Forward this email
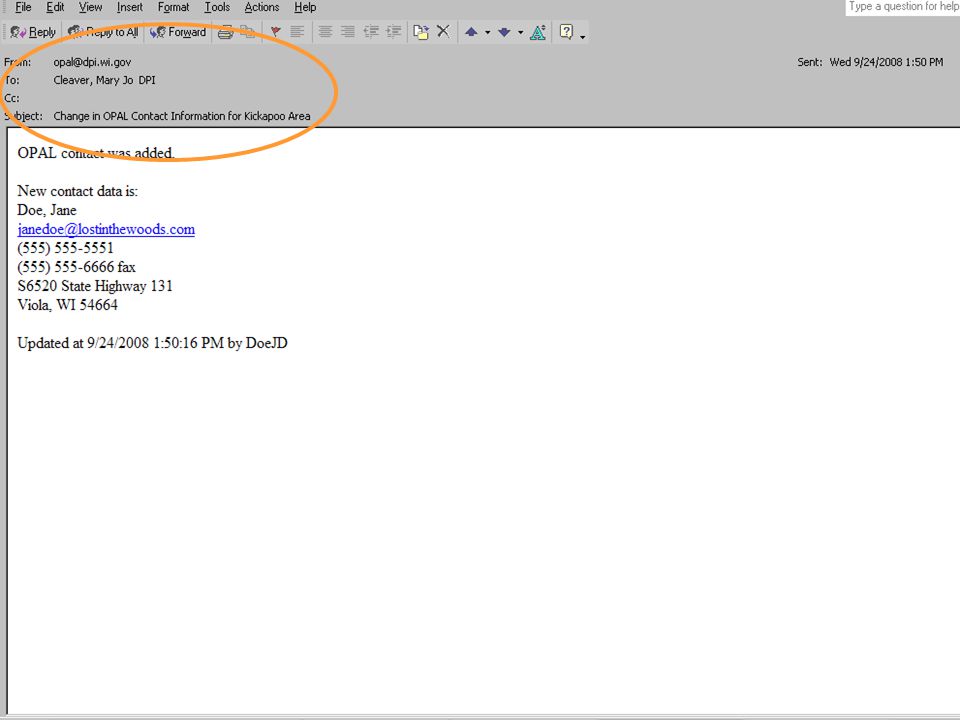 178,32
